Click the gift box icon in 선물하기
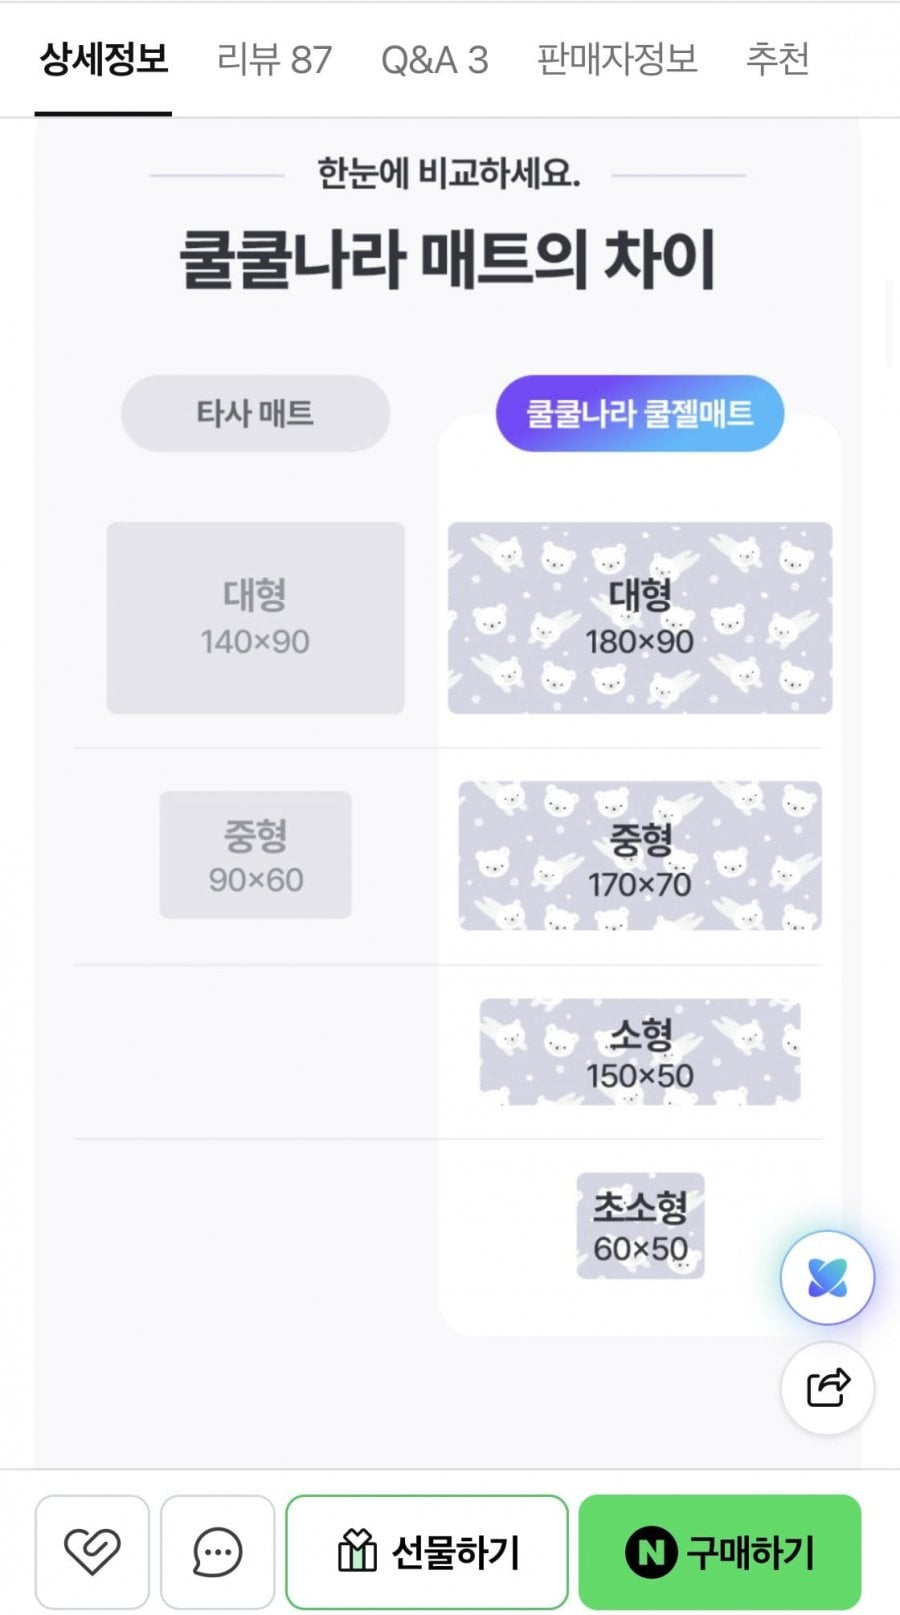 tap(356, 1552)
